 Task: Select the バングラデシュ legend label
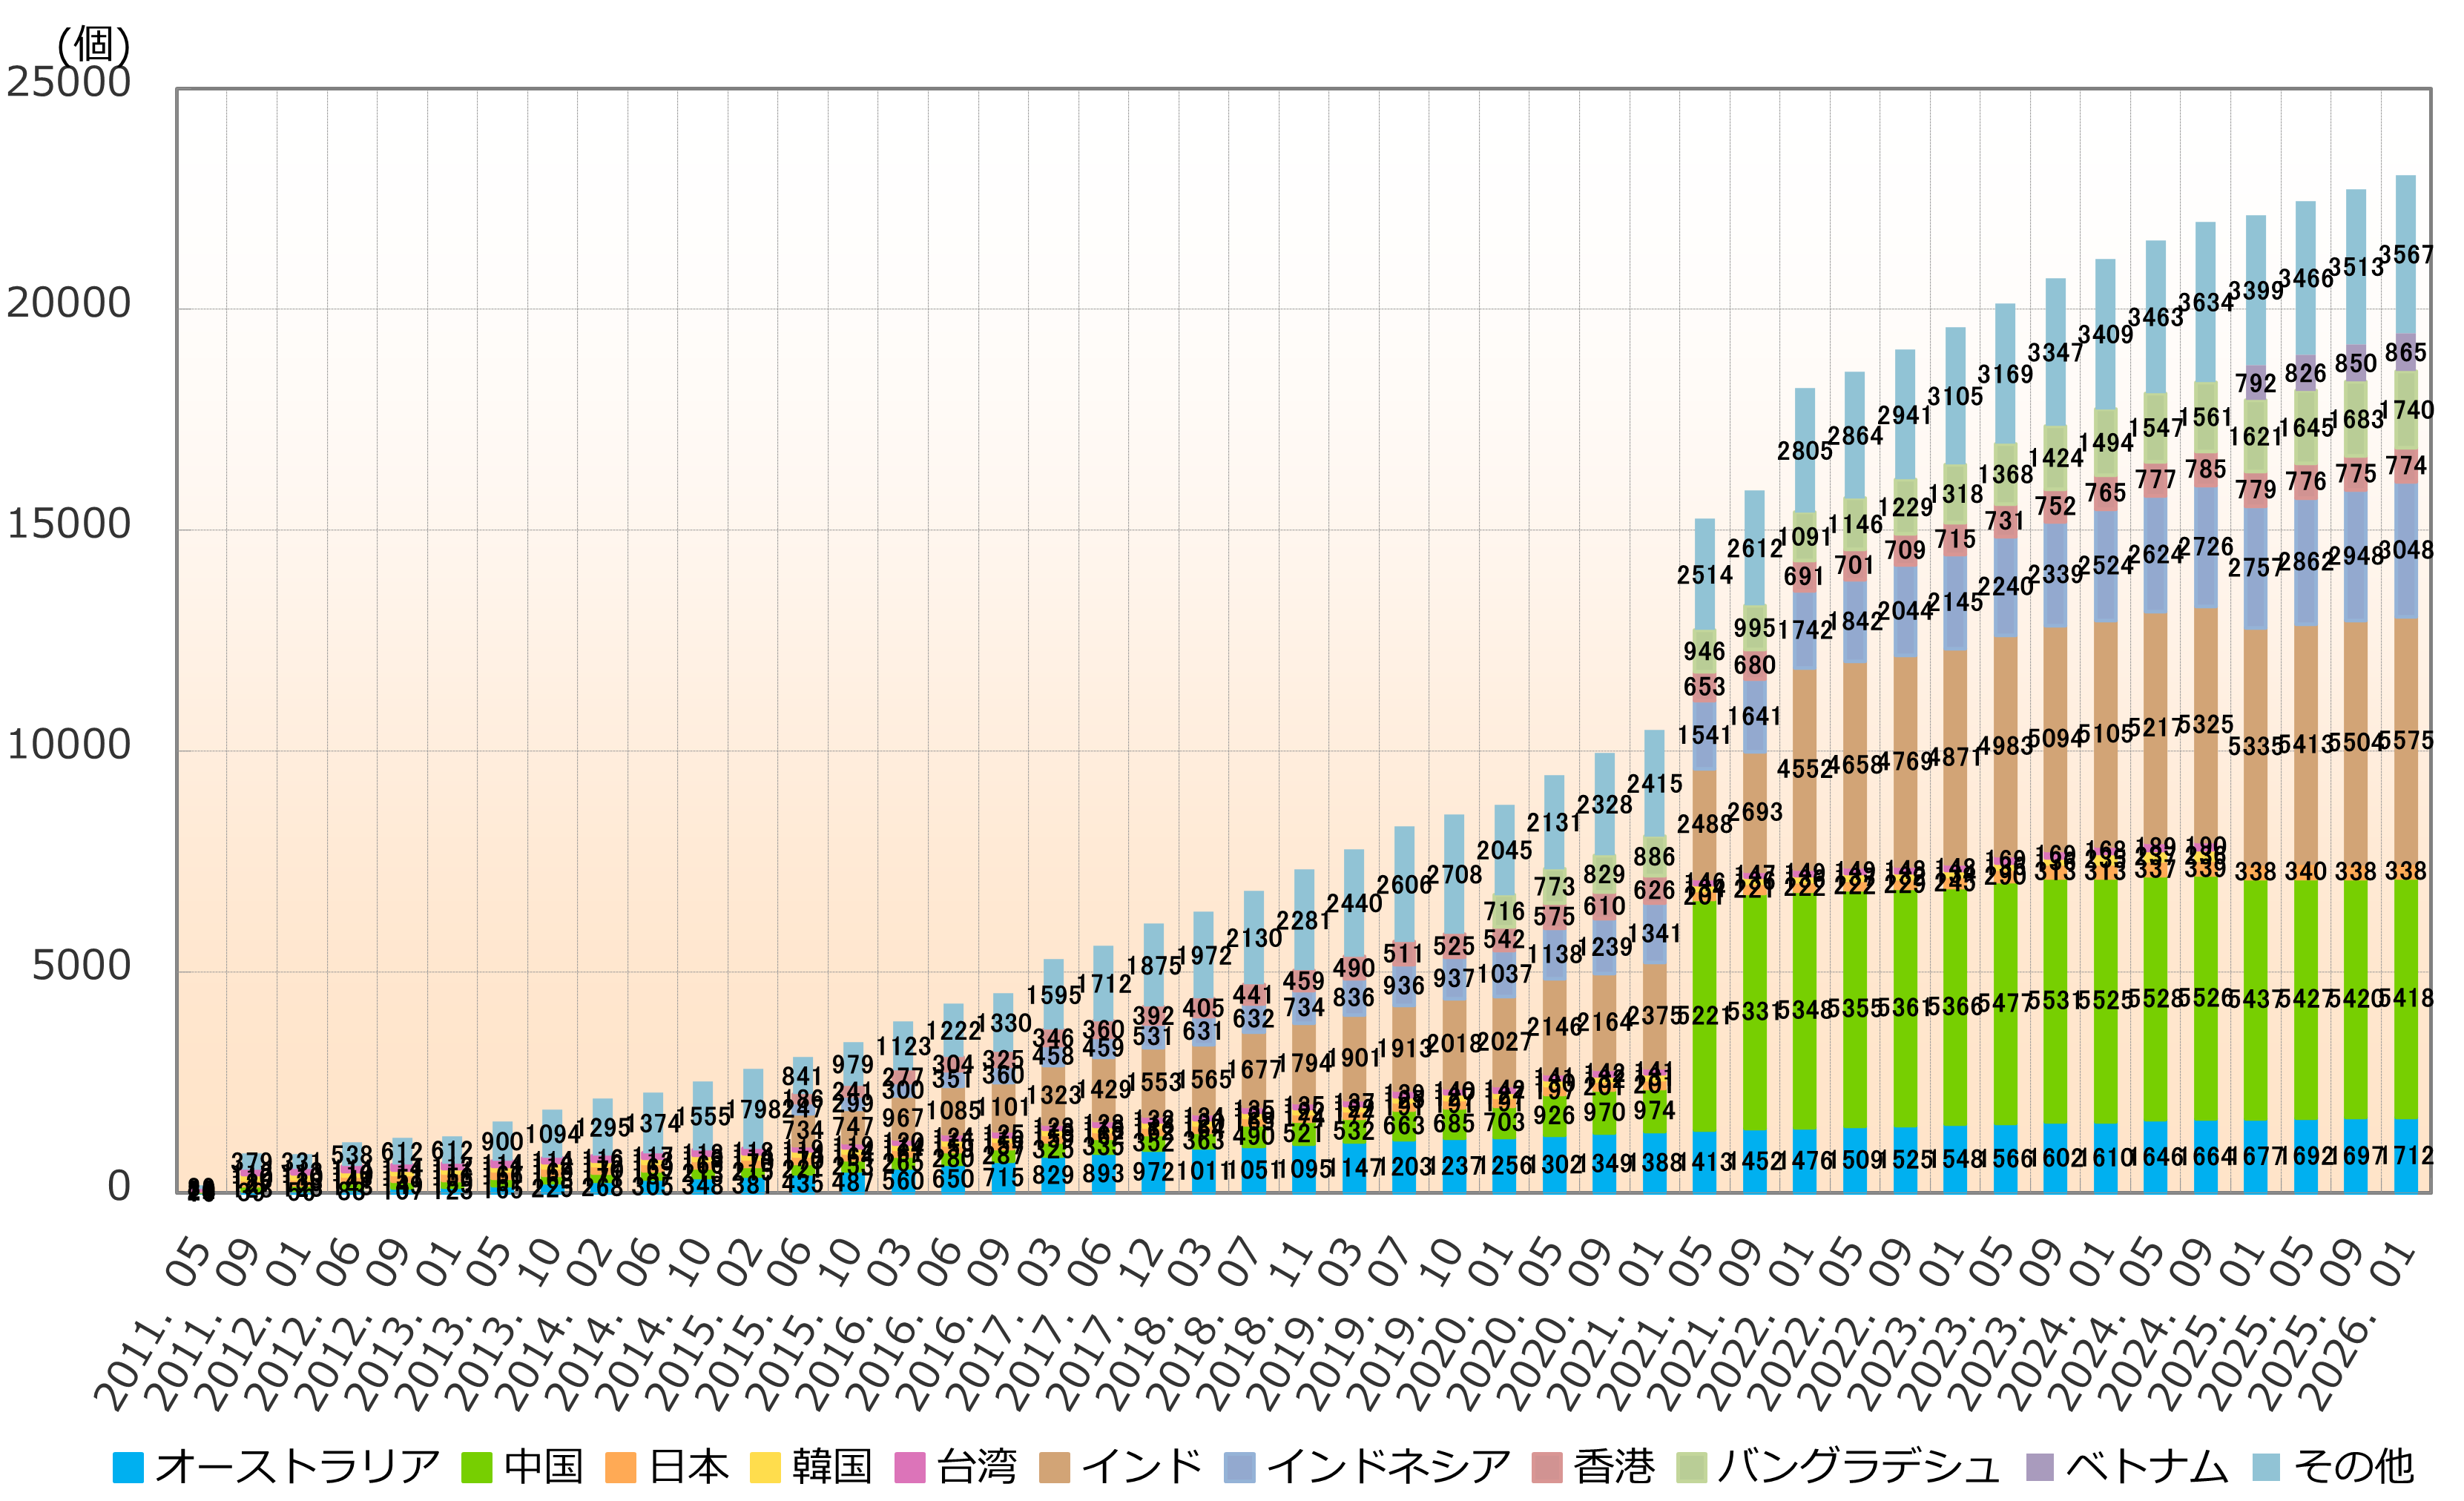pos(1858,1467)
